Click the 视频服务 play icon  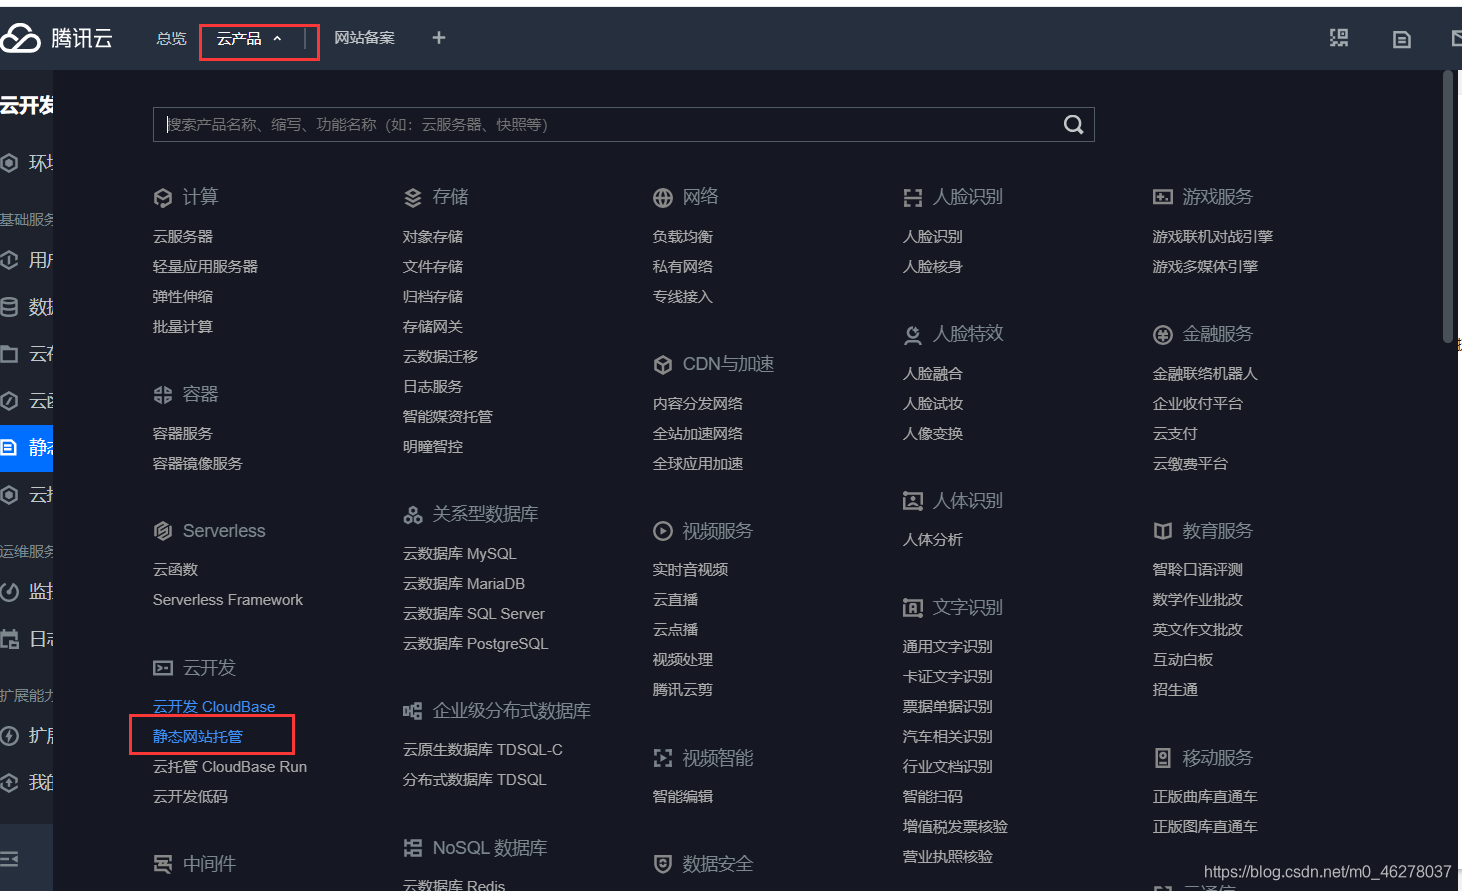pos(662,531)
